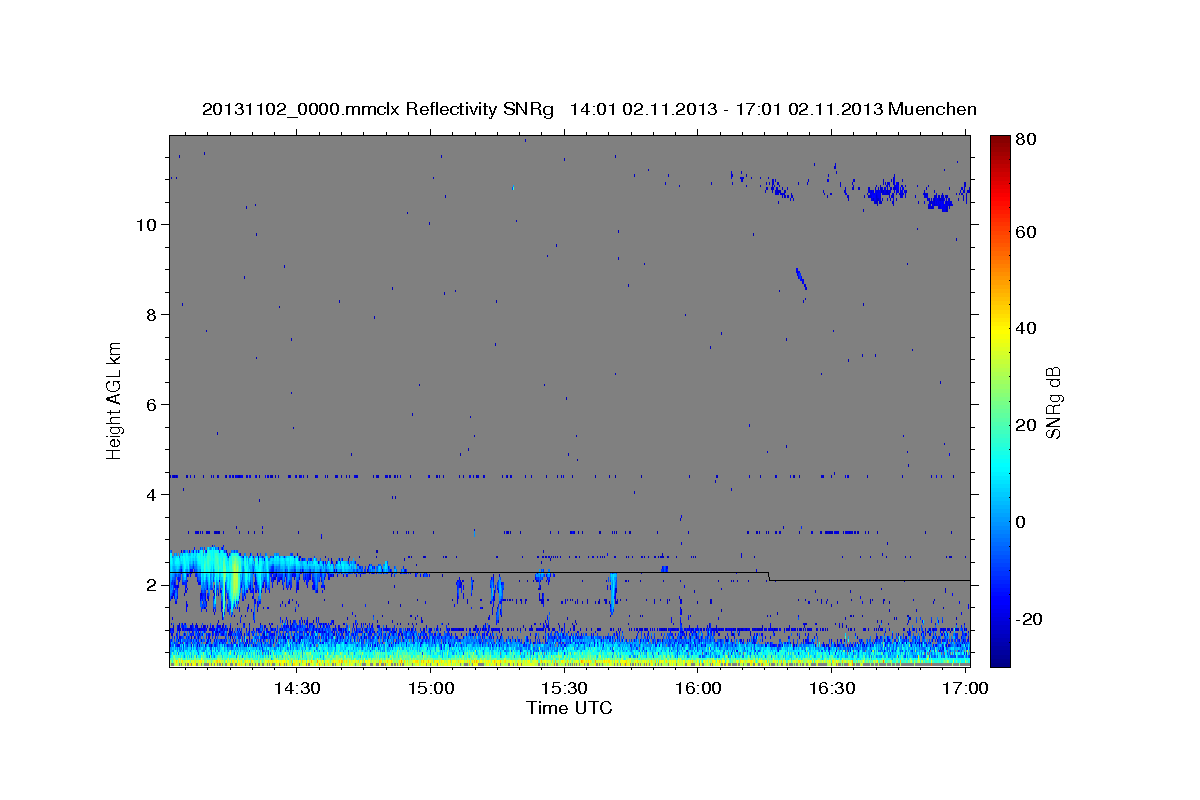1200x800 pixels.
Task: Click the colorbar tick label -20
Action: tap(1031, 618)
